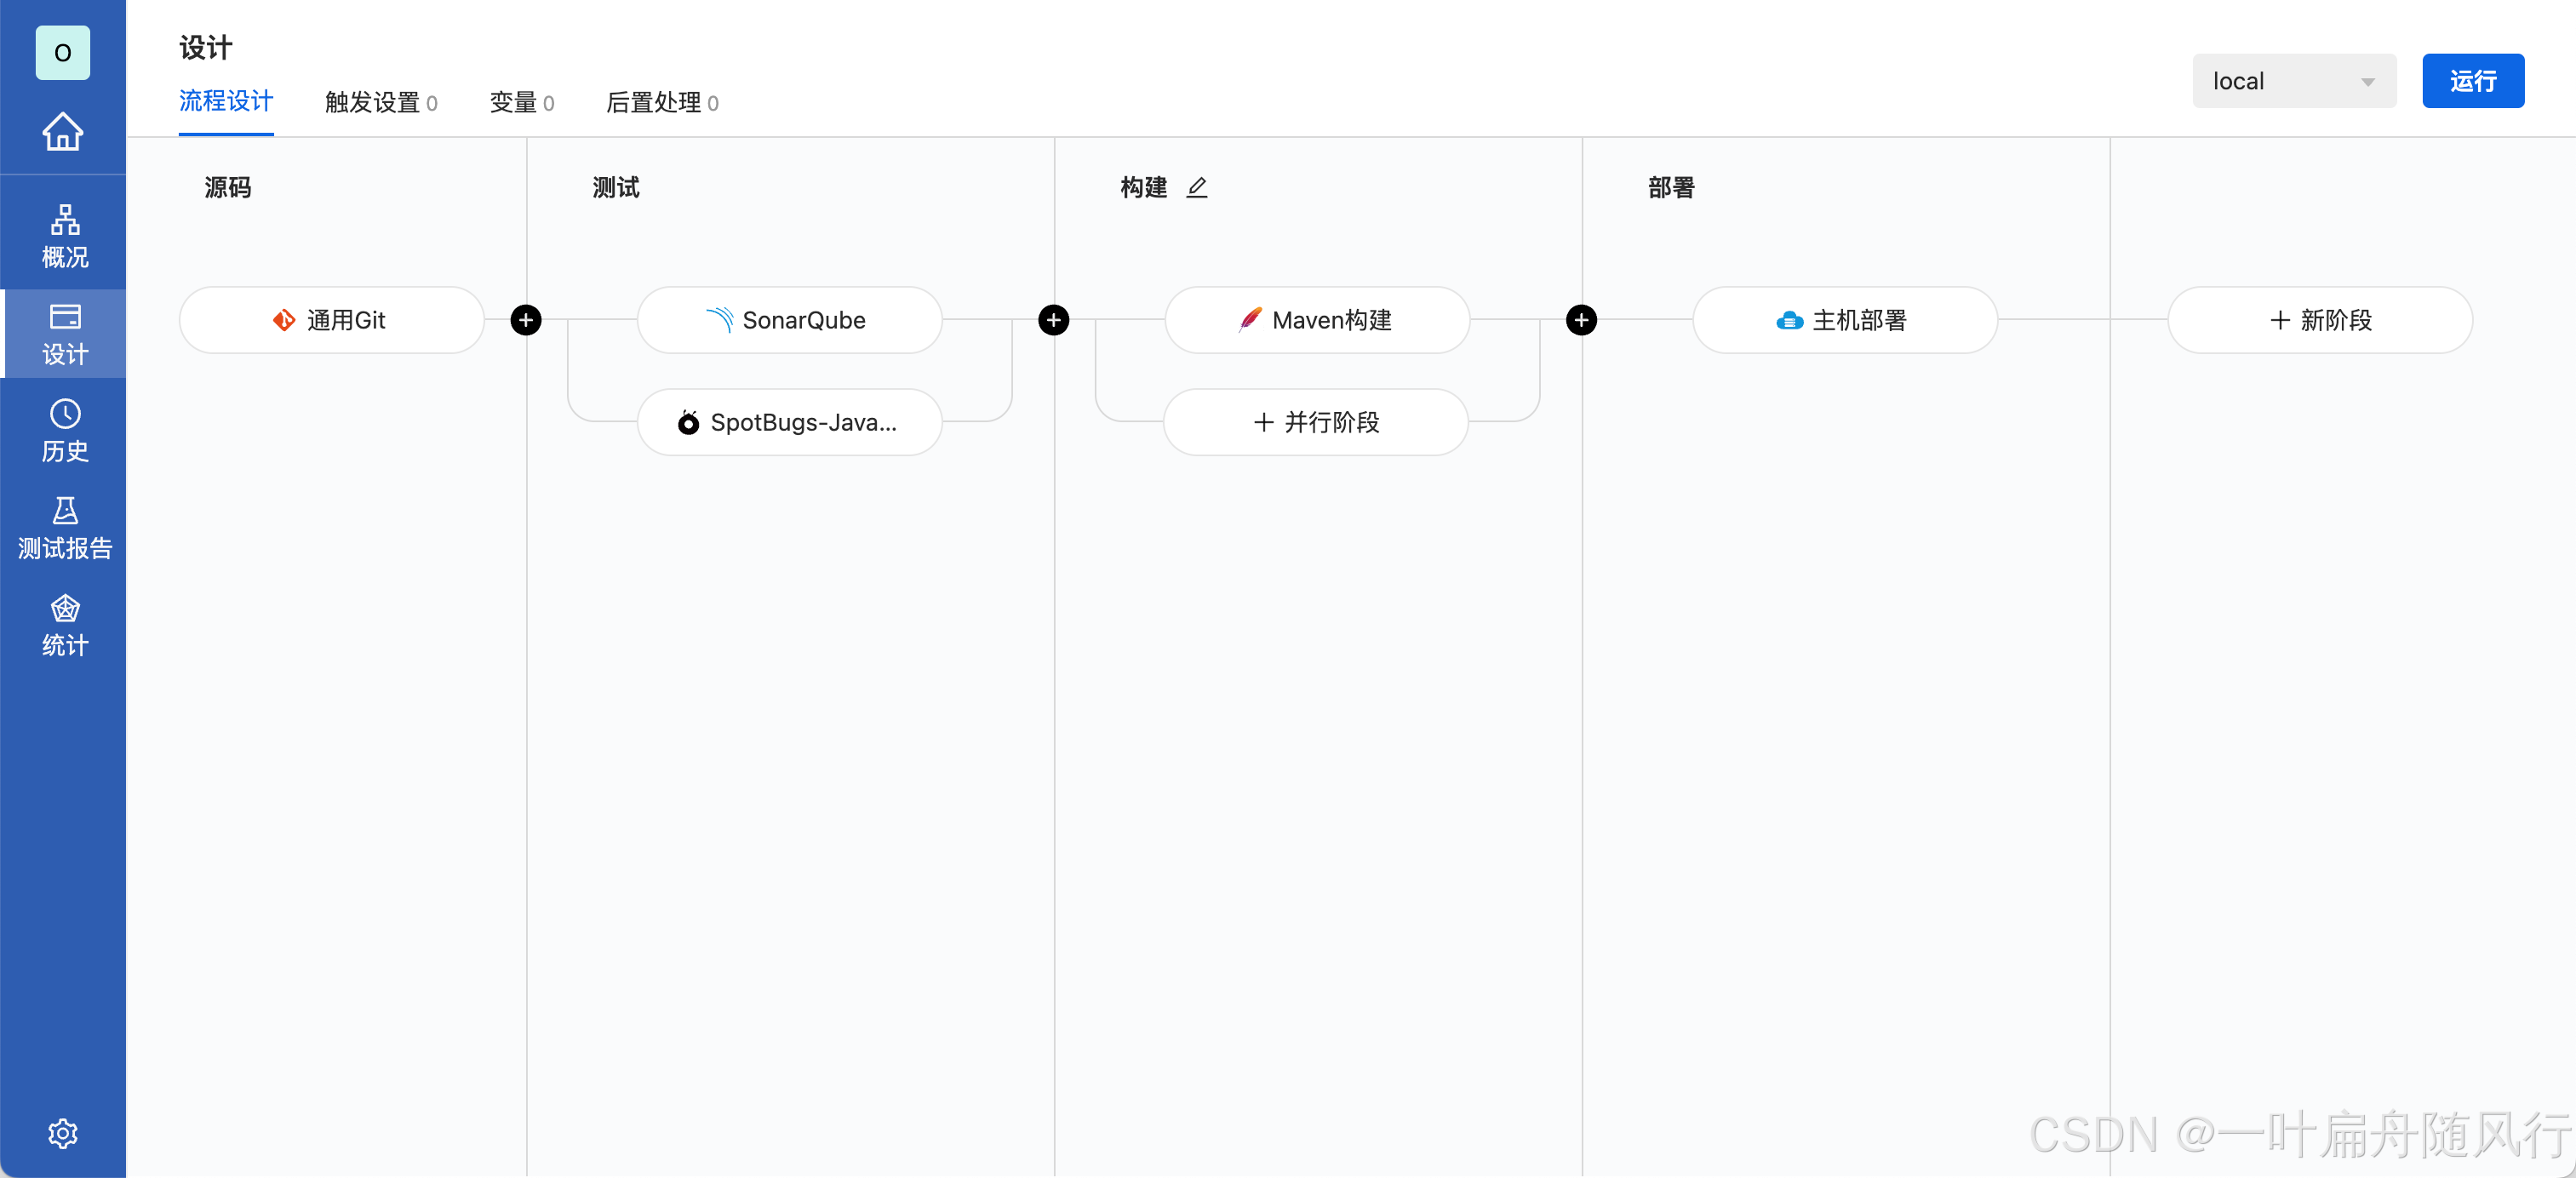Open settings gear at sidebar bottom
Screen dimensions: 2576x1178
point(62,1132)
